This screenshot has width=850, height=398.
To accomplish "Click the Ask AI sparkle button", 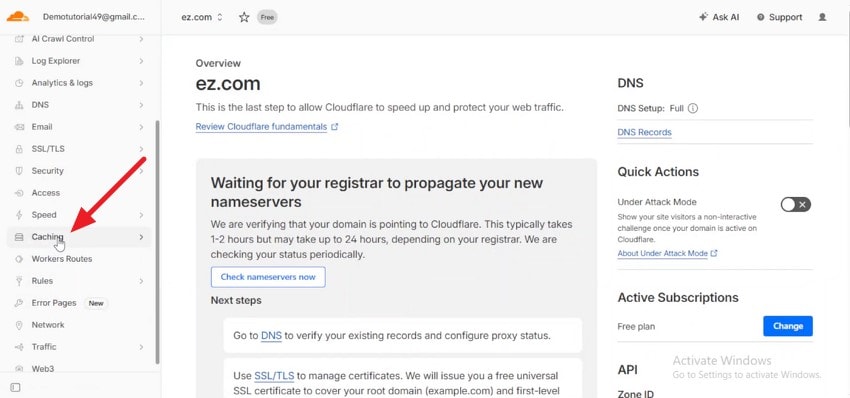I will pos(719,17).
